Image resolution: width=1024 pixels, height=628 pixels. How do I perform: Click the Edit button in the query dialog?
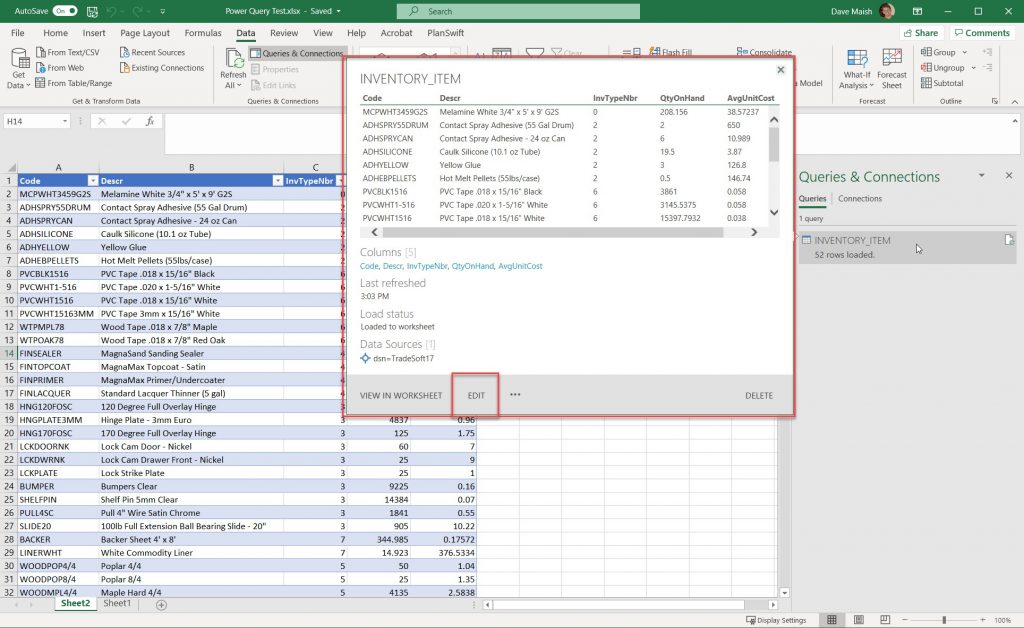click(x=476, y=395)
